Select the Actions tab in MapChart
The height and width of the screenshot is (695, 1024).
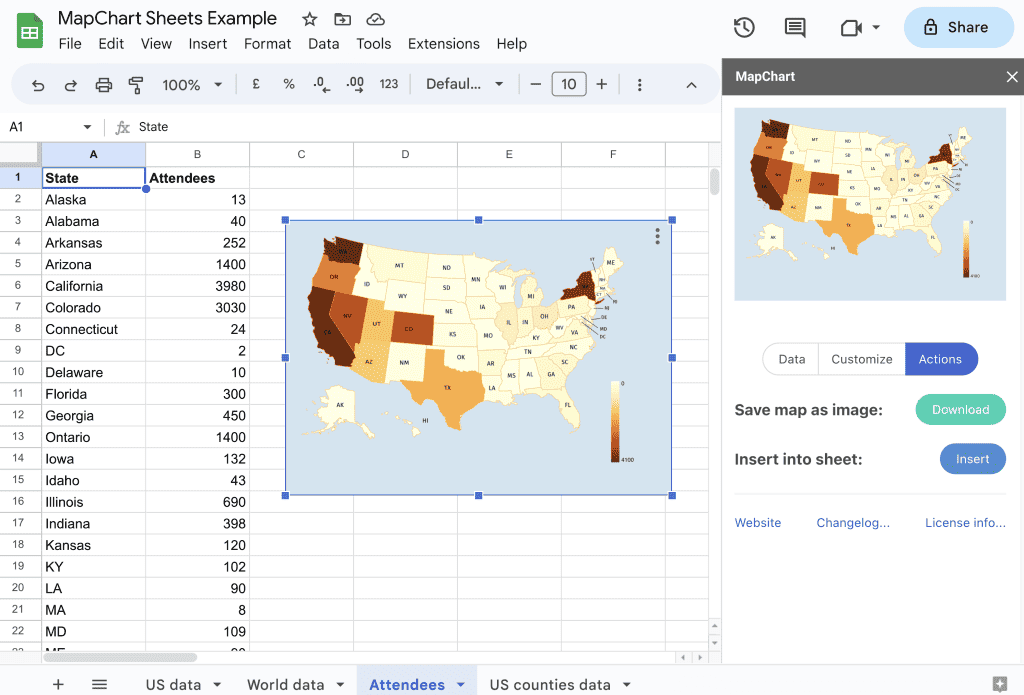(x=940, y=359)
